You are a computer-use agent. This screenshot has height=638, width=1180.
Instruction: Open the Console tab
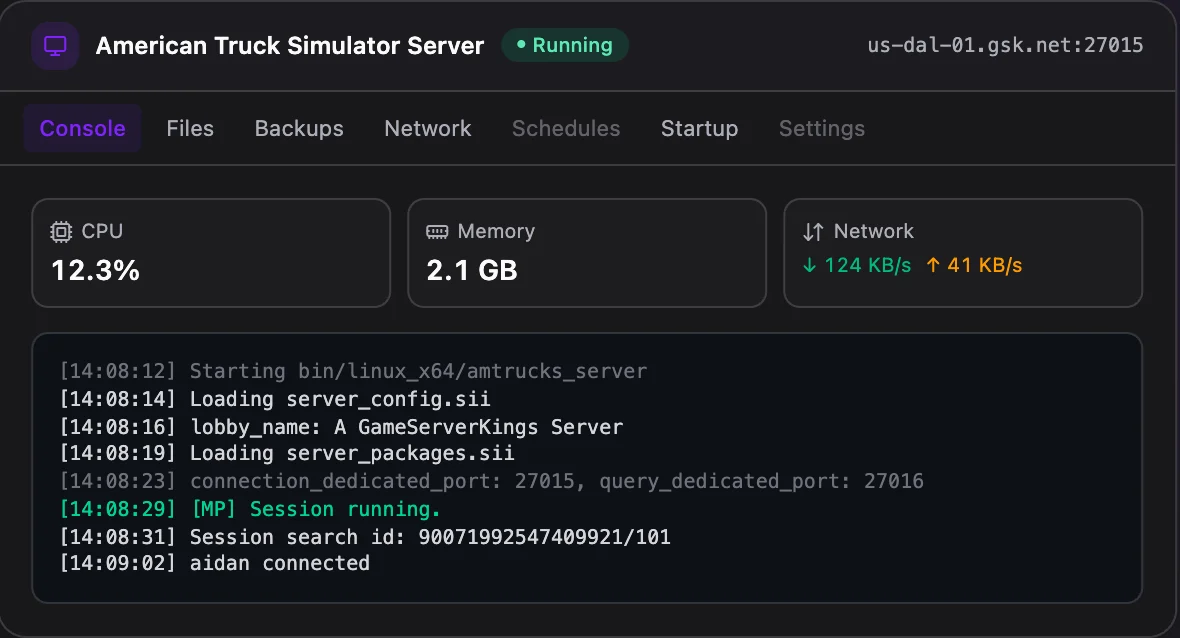coord(83,129)
